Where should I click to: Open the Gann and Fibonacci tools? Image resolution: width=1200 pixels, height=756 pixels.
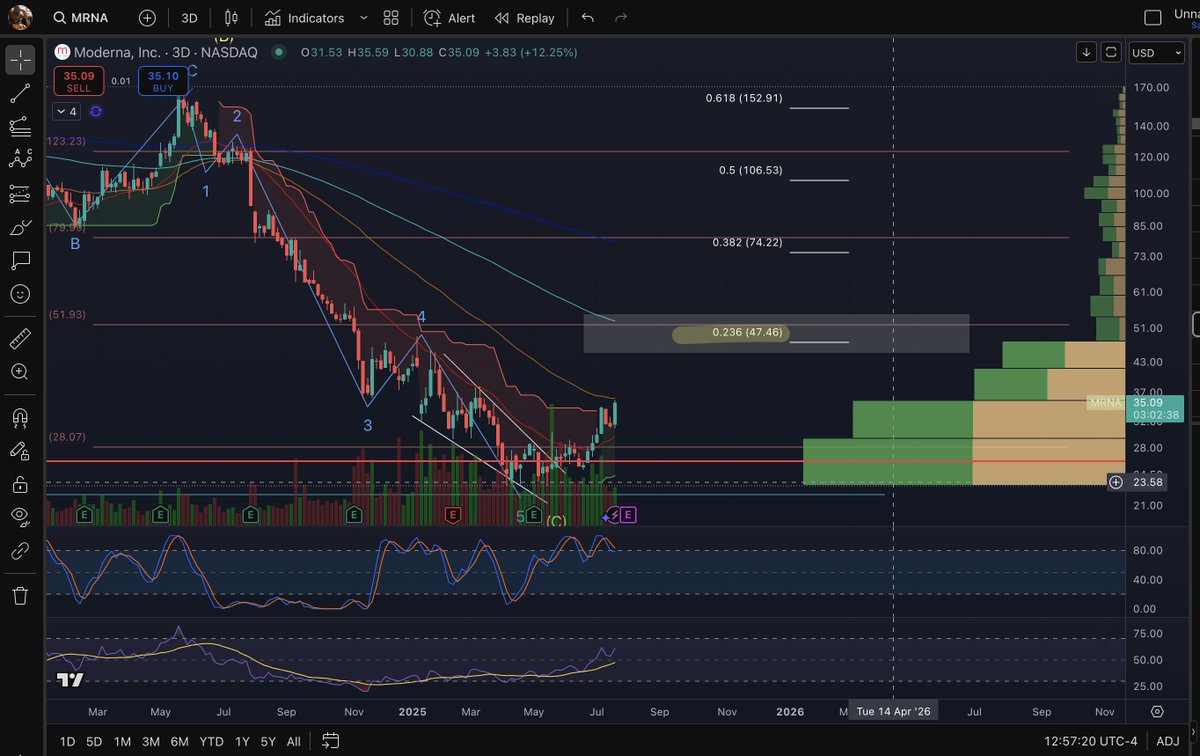click(20, 126)
